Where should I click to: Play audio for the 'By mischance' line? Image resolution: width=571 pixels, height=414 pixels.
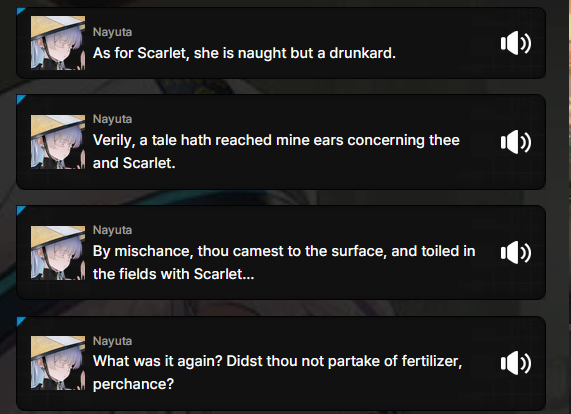(516, 252)
